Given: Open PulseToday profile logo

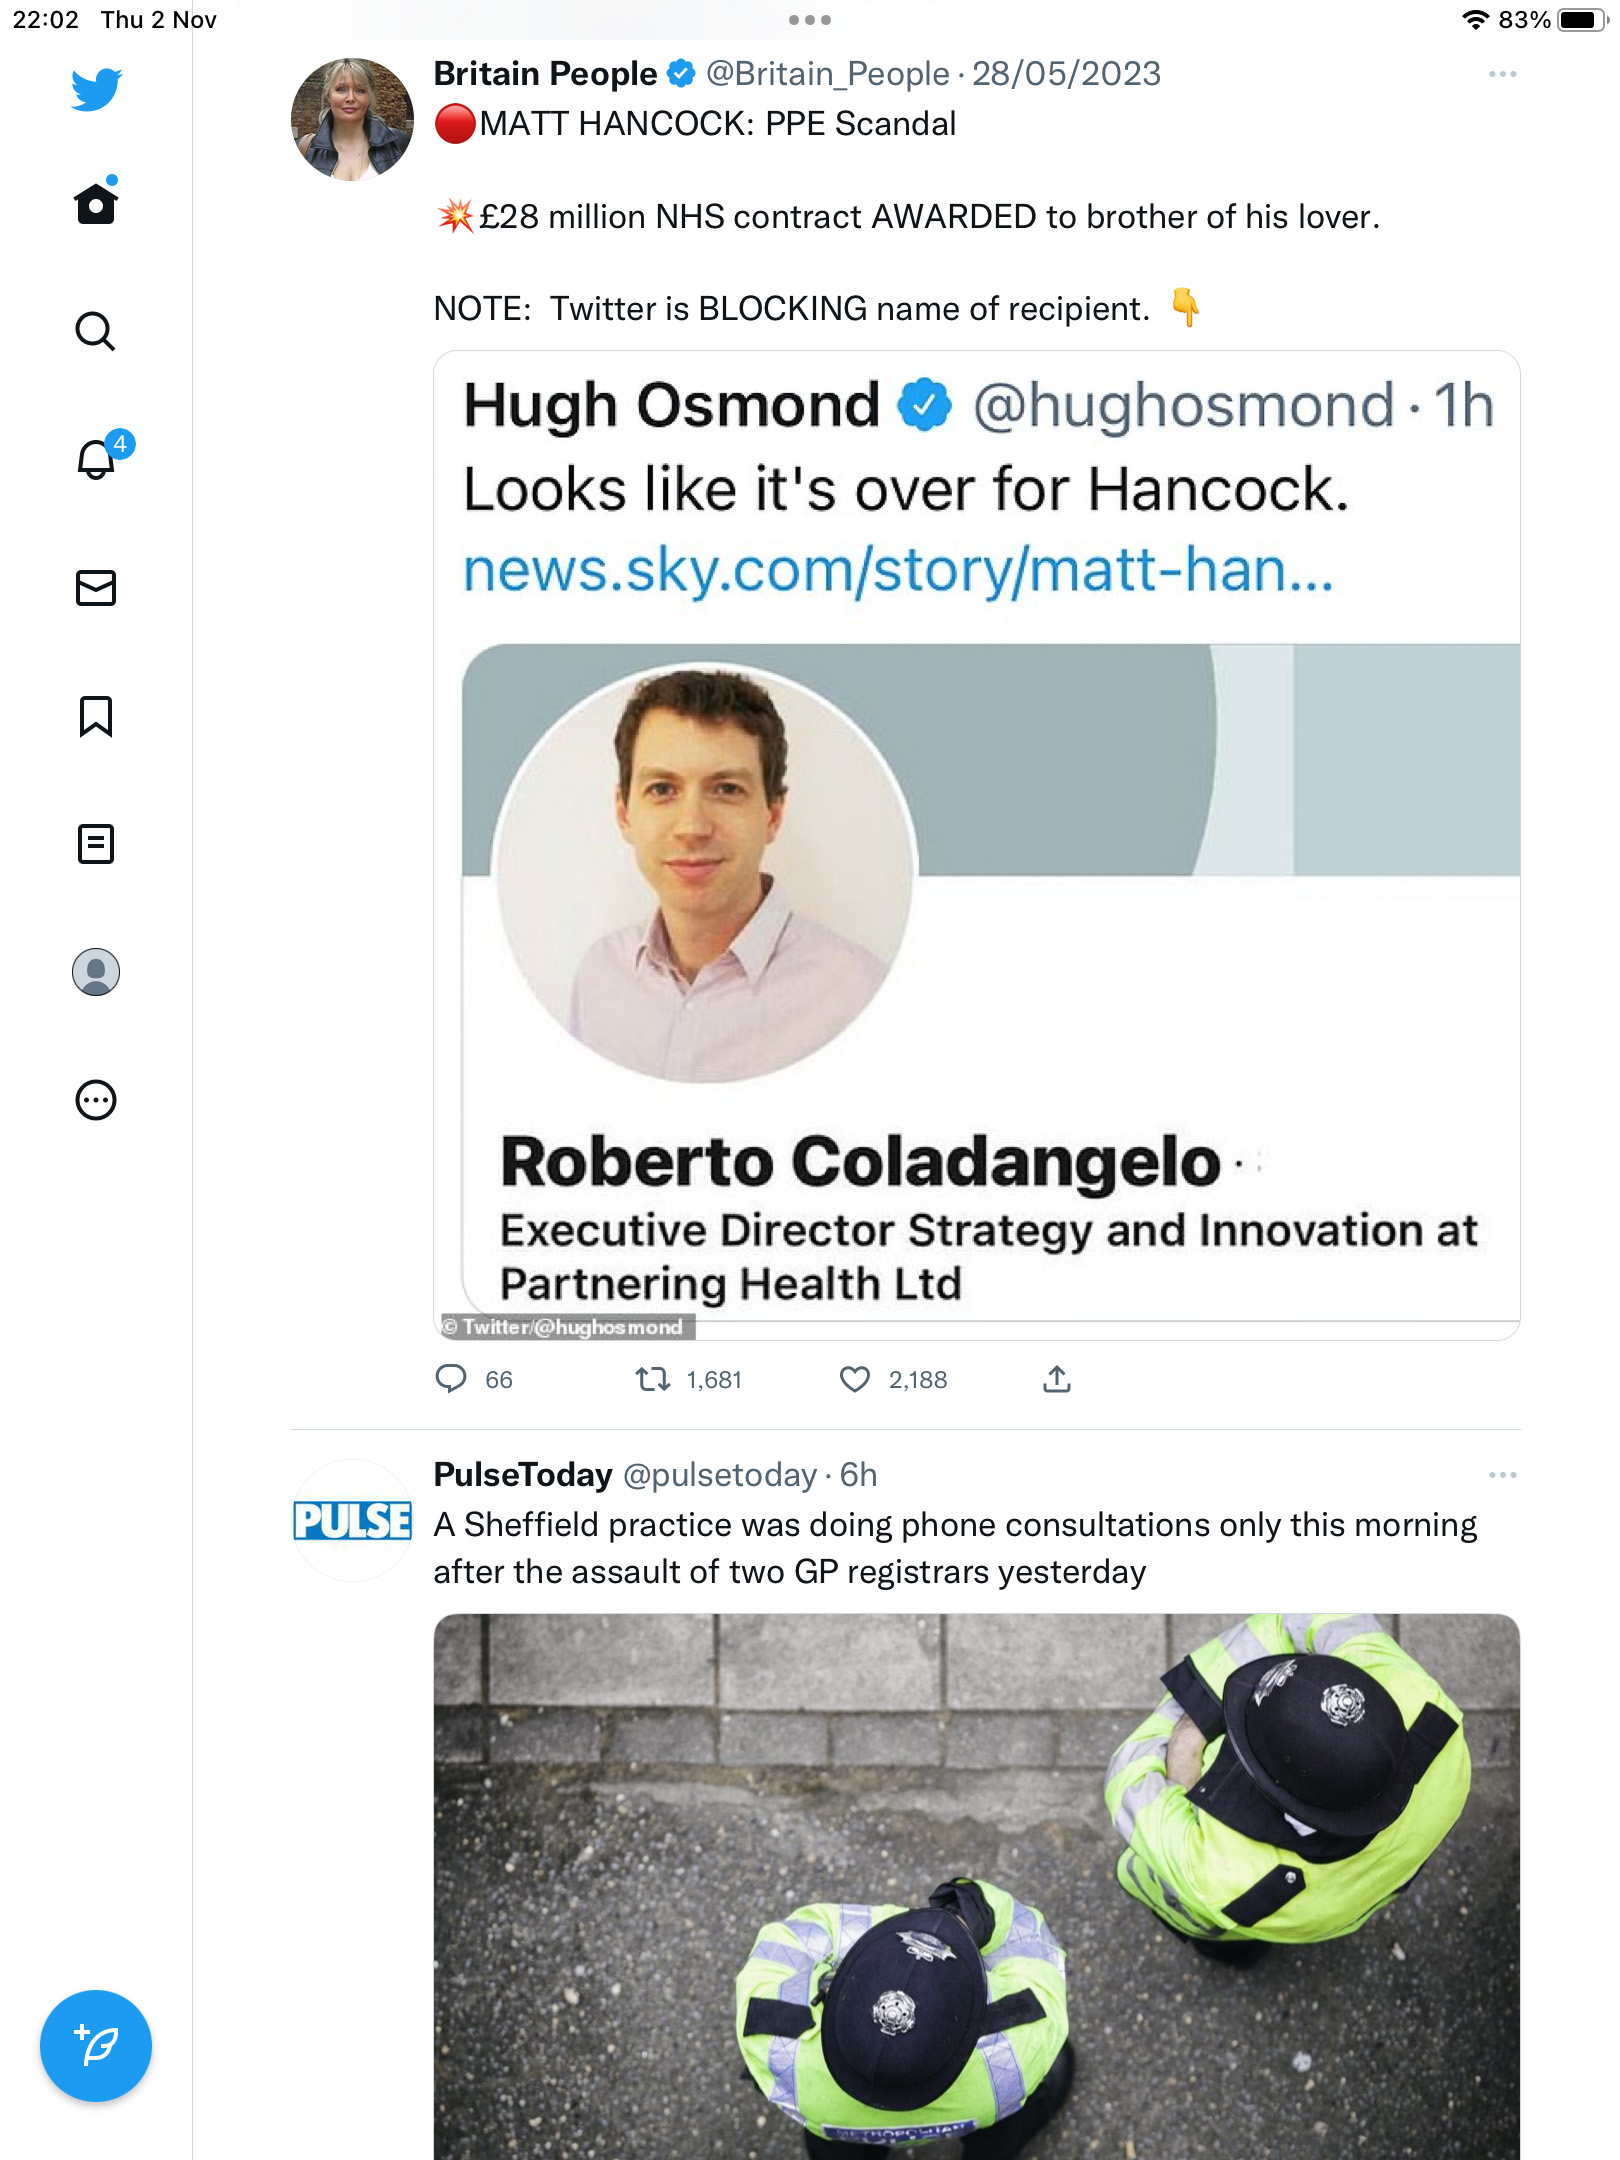Looking at the screenshot, I should [352, 1520].
